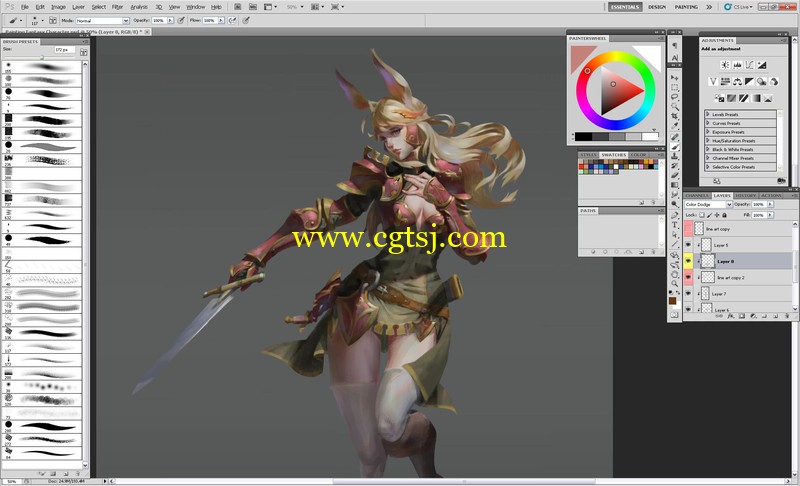Add a Brightness/Contrast adjustment
800x486 pixels.
tap(725, 65)
